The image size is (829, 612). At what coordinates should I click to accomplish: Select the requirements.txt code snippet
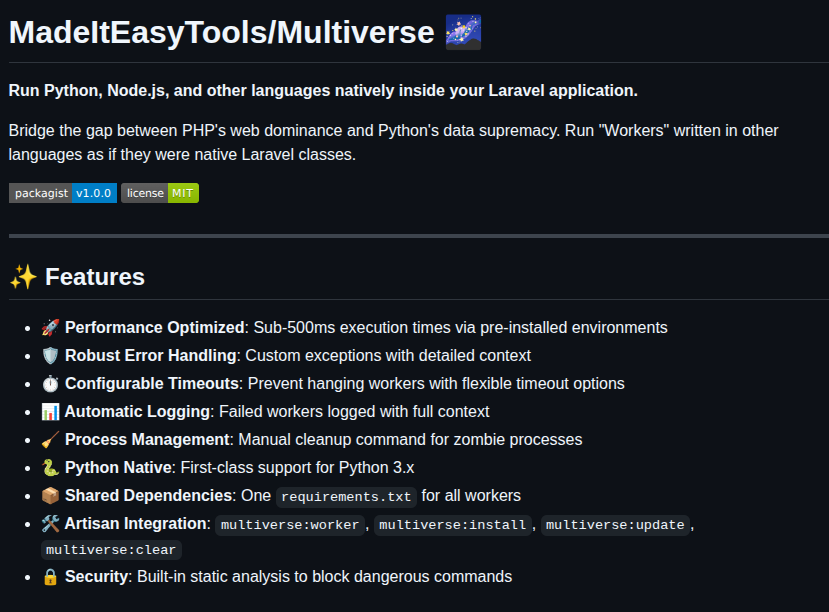[x=346, y=497]
